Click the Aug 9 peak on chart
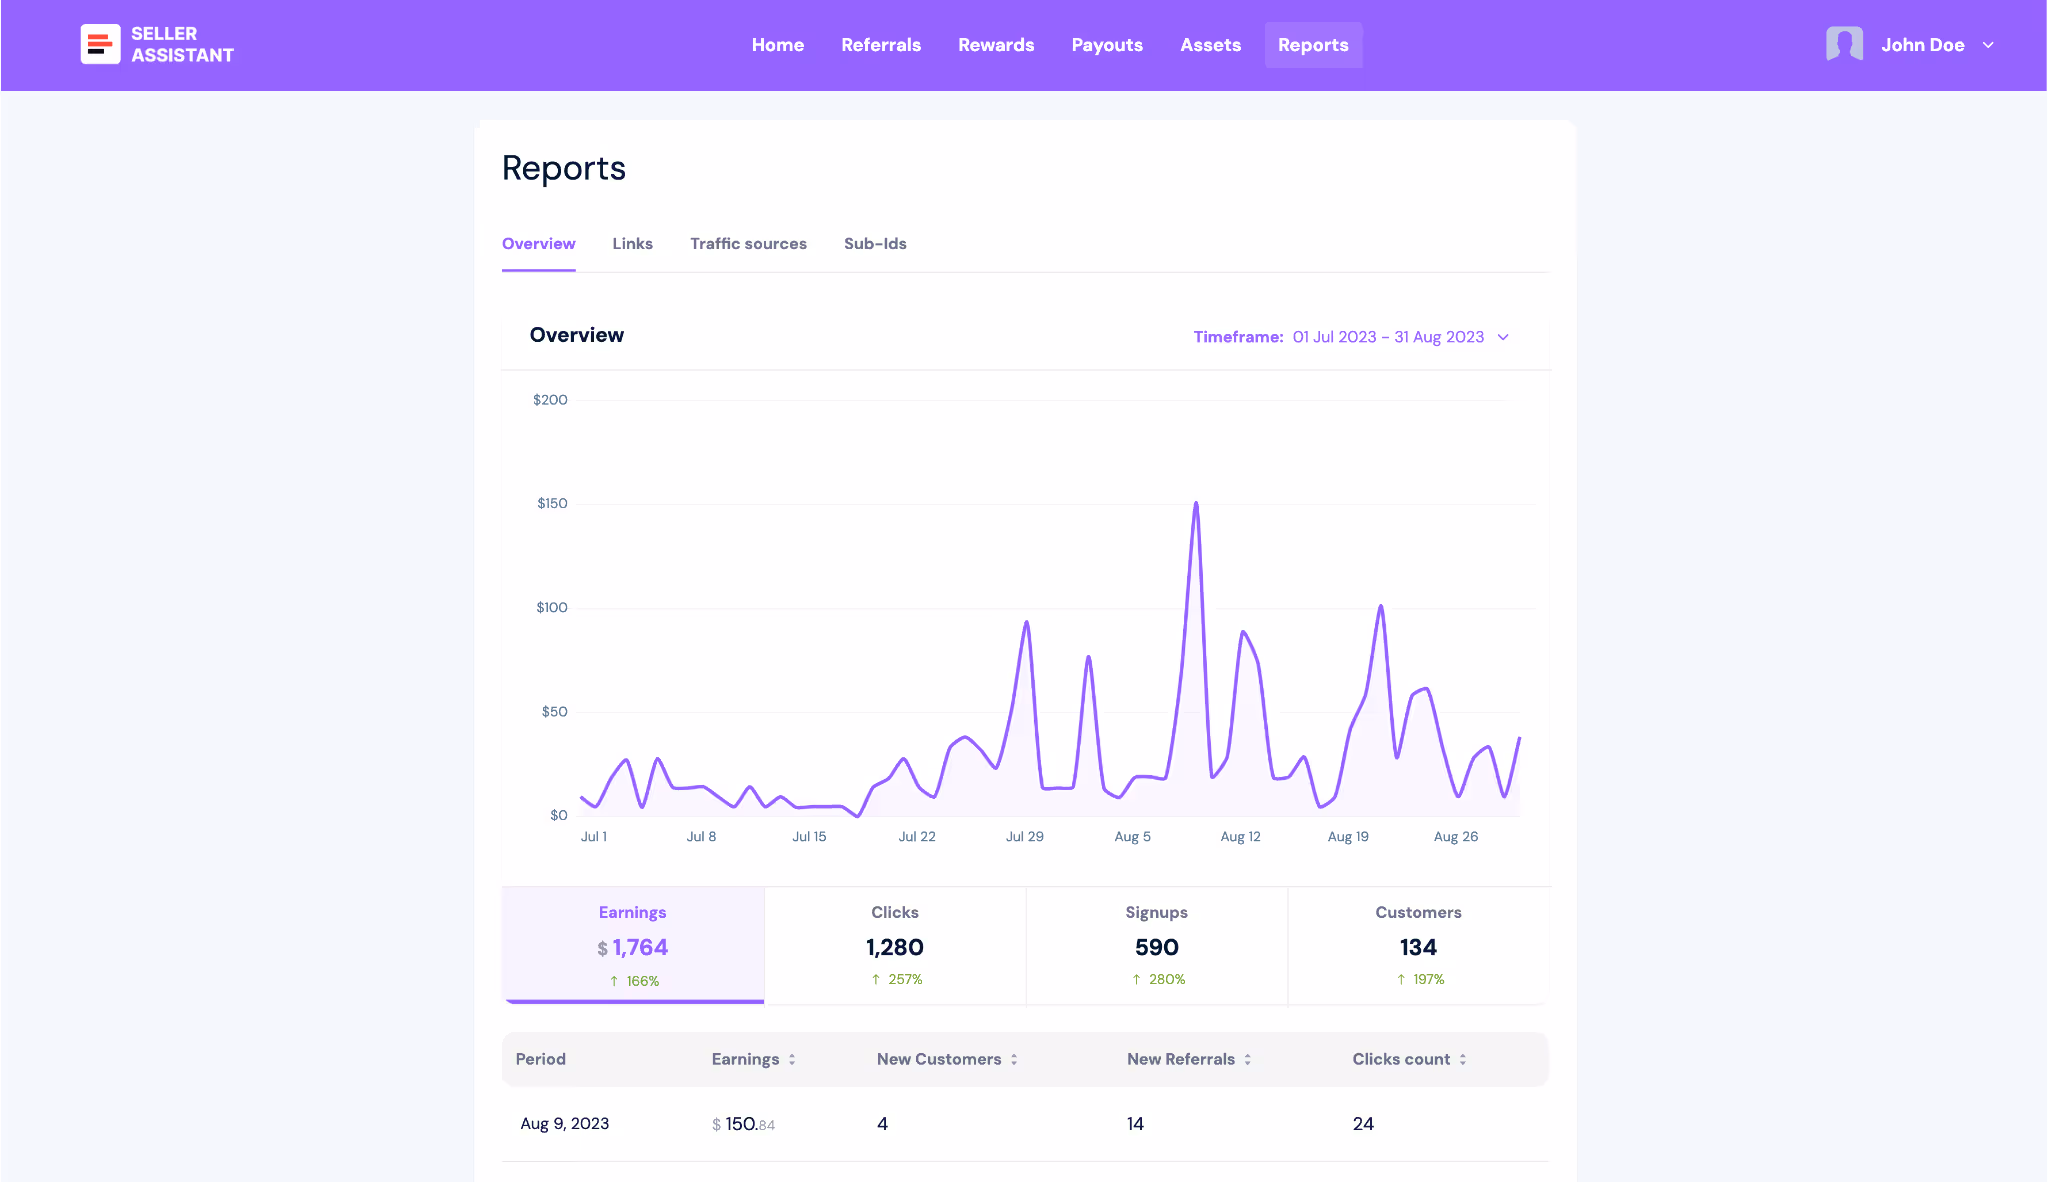Screen dimensions: 2048x1182 1196,504
